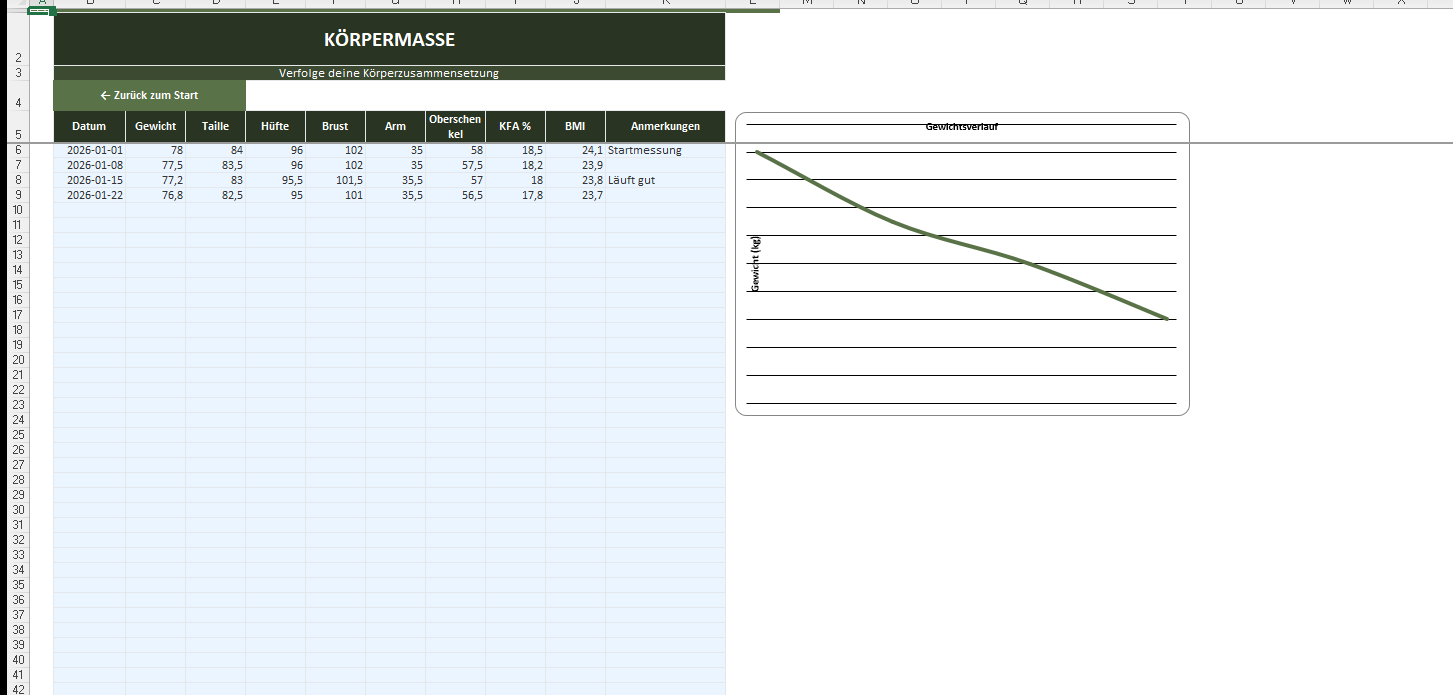Select the BMI value 24,1 cell

coord(576,150)
